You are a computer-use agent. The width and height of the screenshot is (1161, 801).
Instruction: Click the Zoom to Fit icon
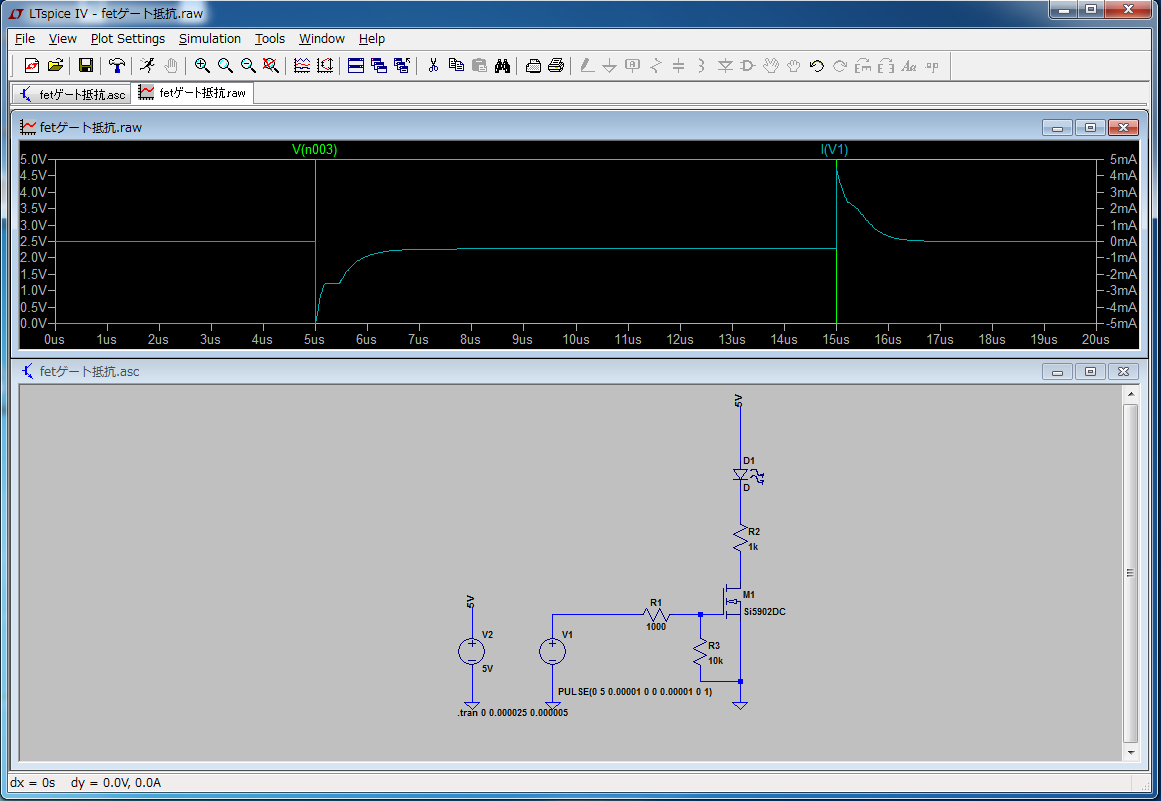pyautogui.click(x=270, y=66)
